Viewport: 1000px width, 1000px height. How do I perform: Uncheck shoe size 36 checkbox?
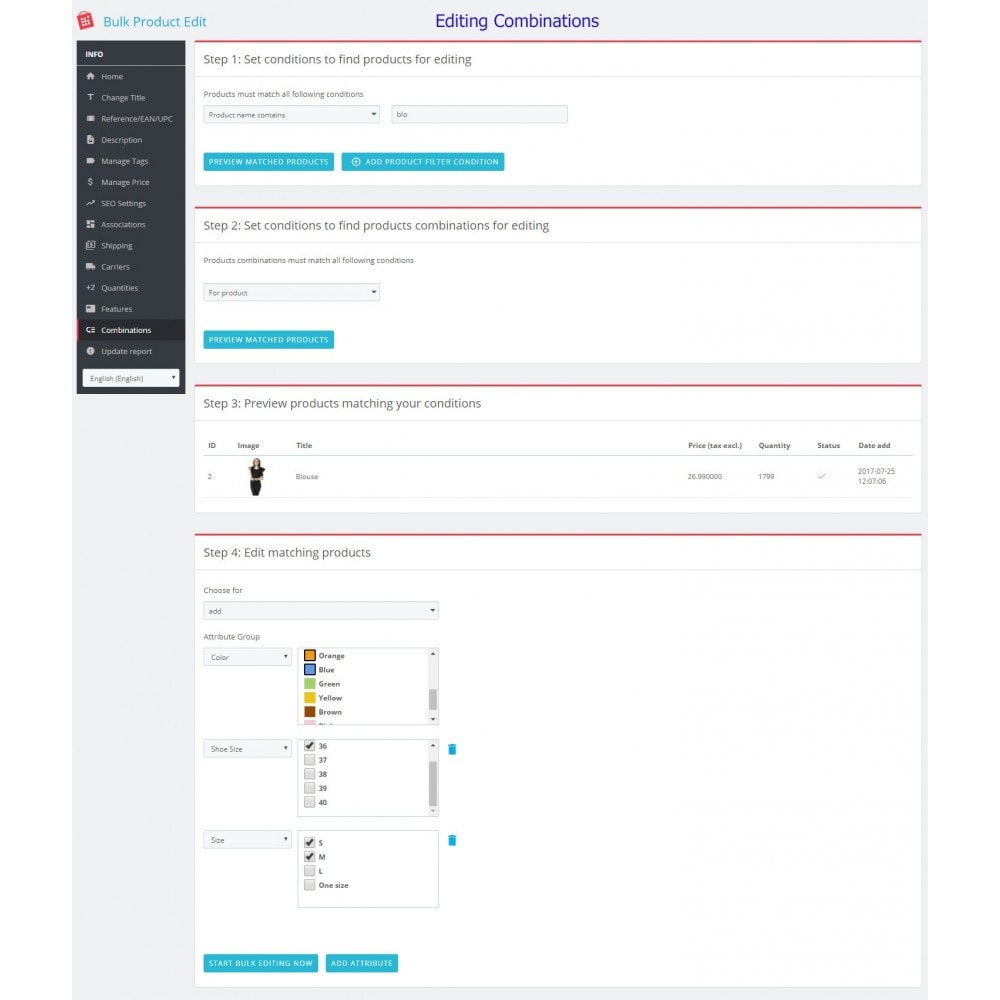310,746
